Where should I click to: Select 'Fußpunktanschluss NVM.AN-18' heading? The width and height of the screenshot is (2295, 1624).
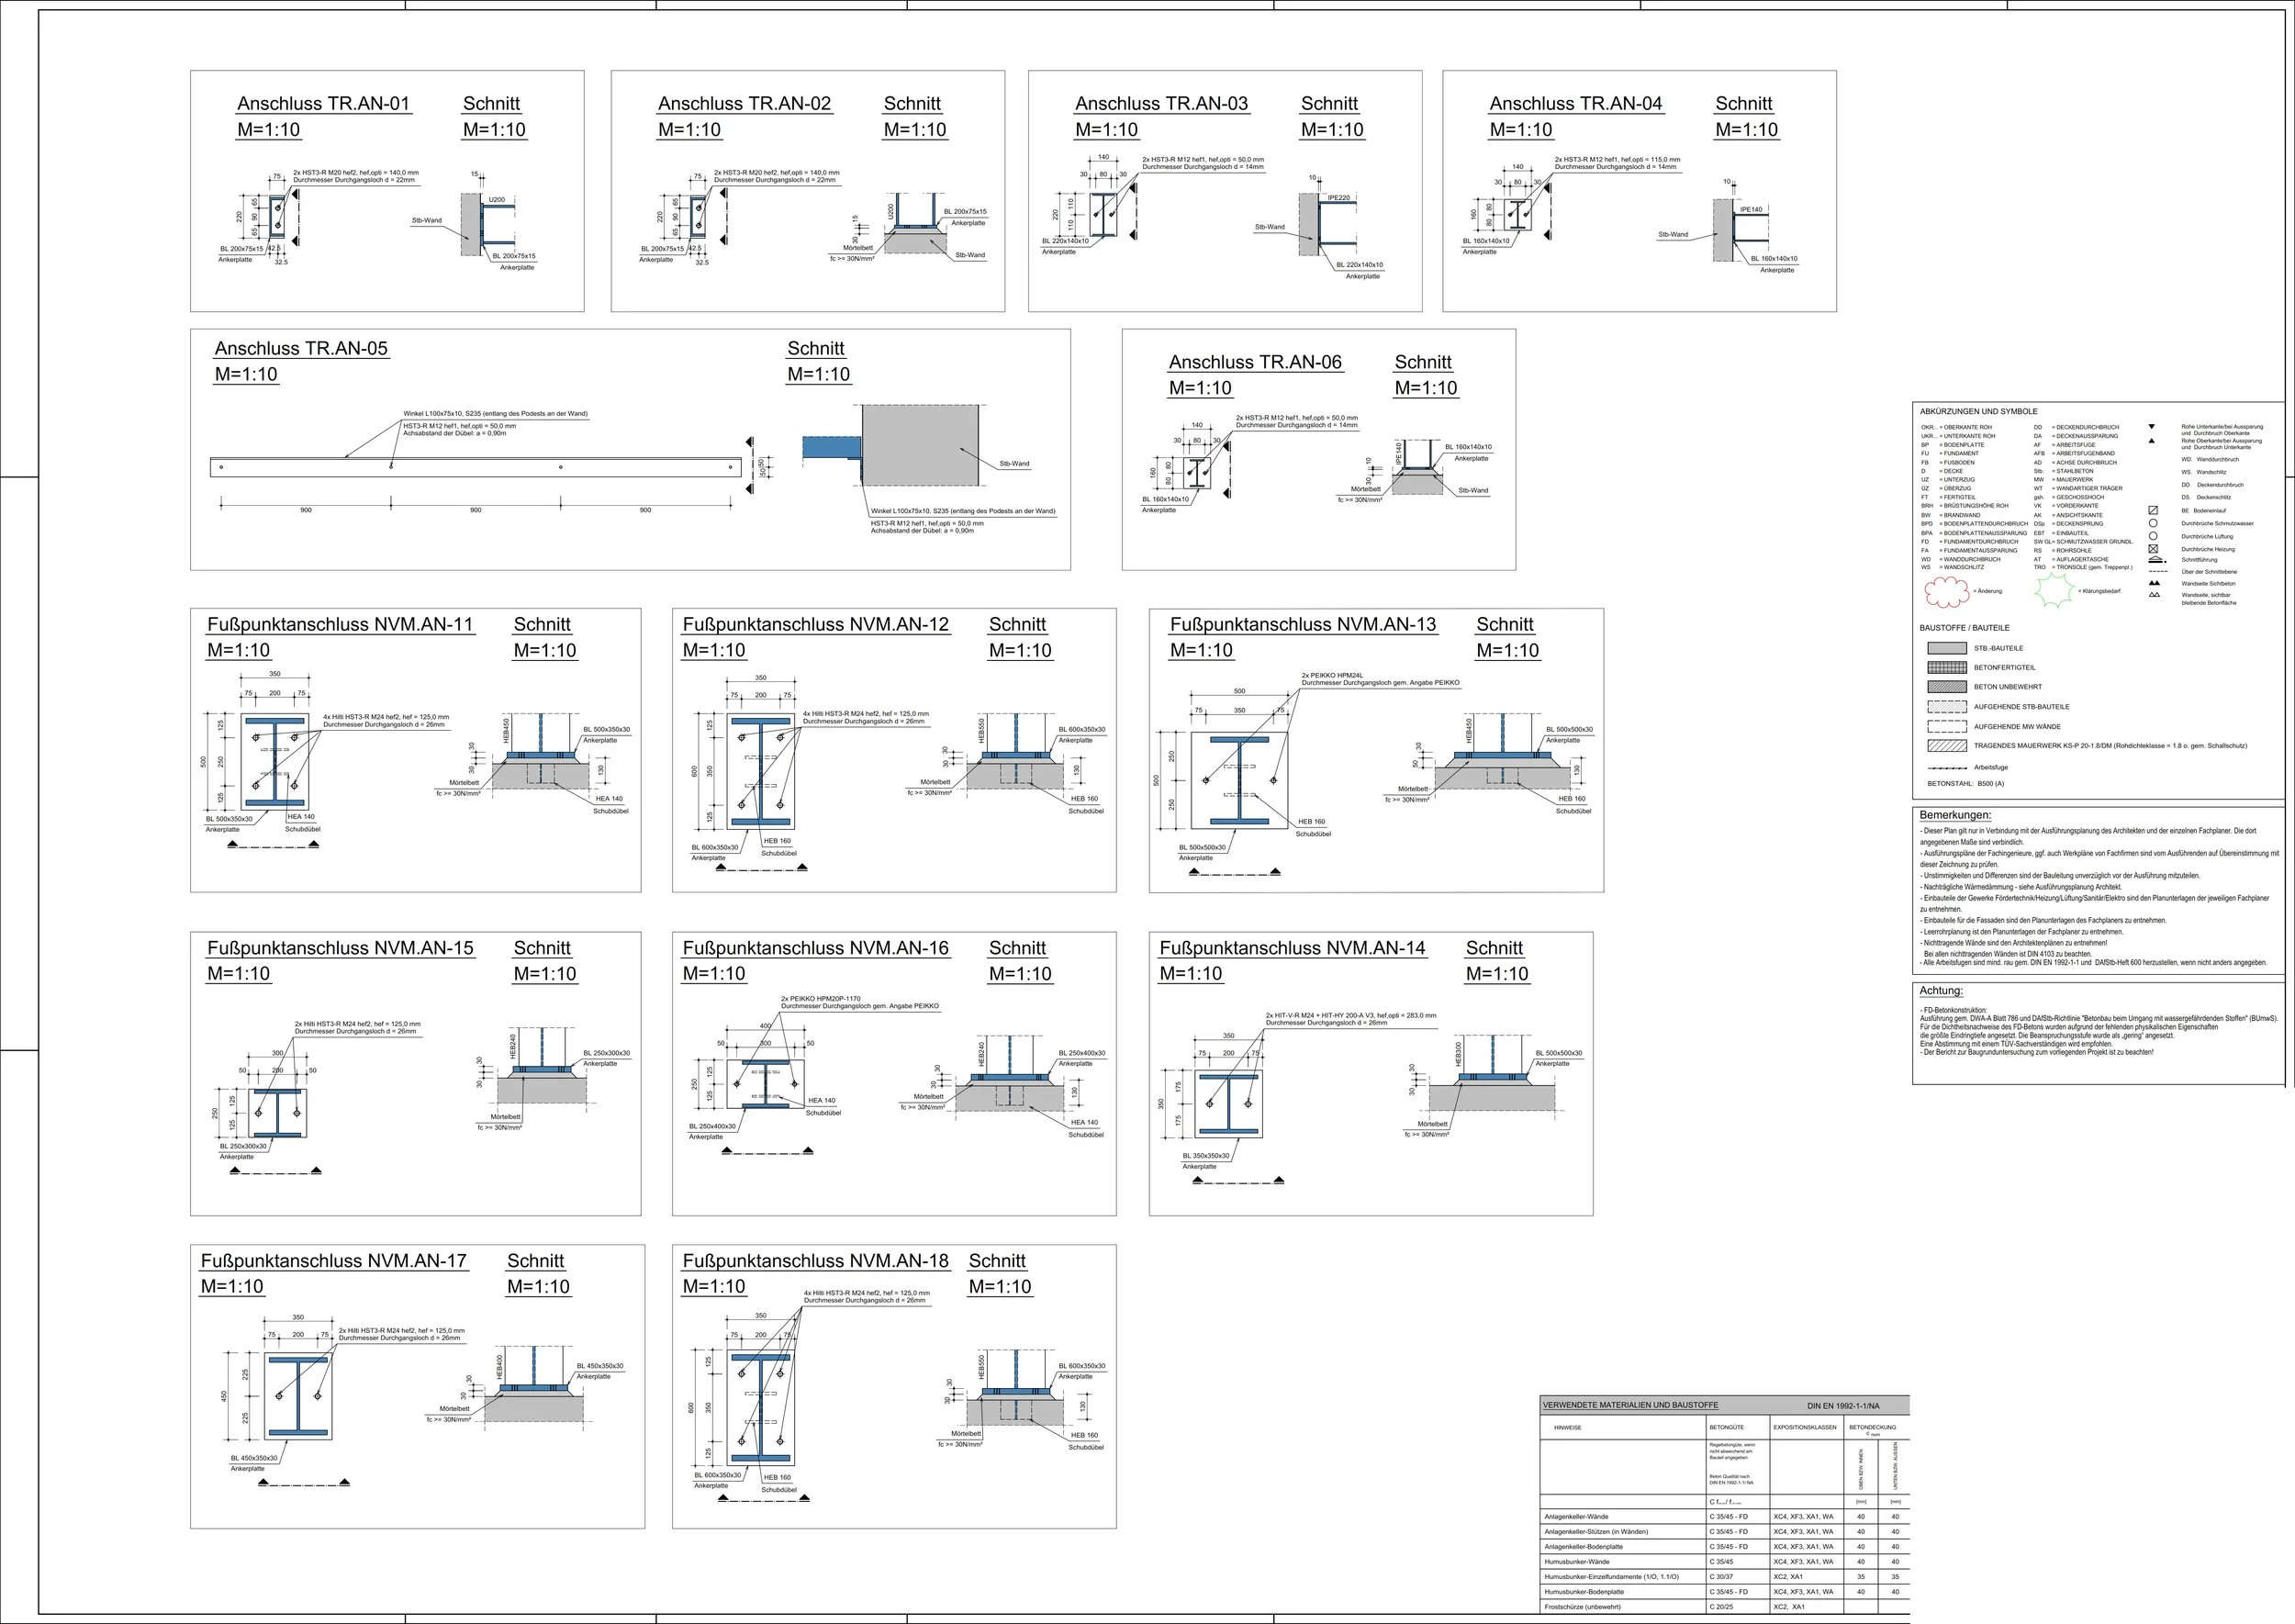pyautogui.click(x=815, y=1261)
